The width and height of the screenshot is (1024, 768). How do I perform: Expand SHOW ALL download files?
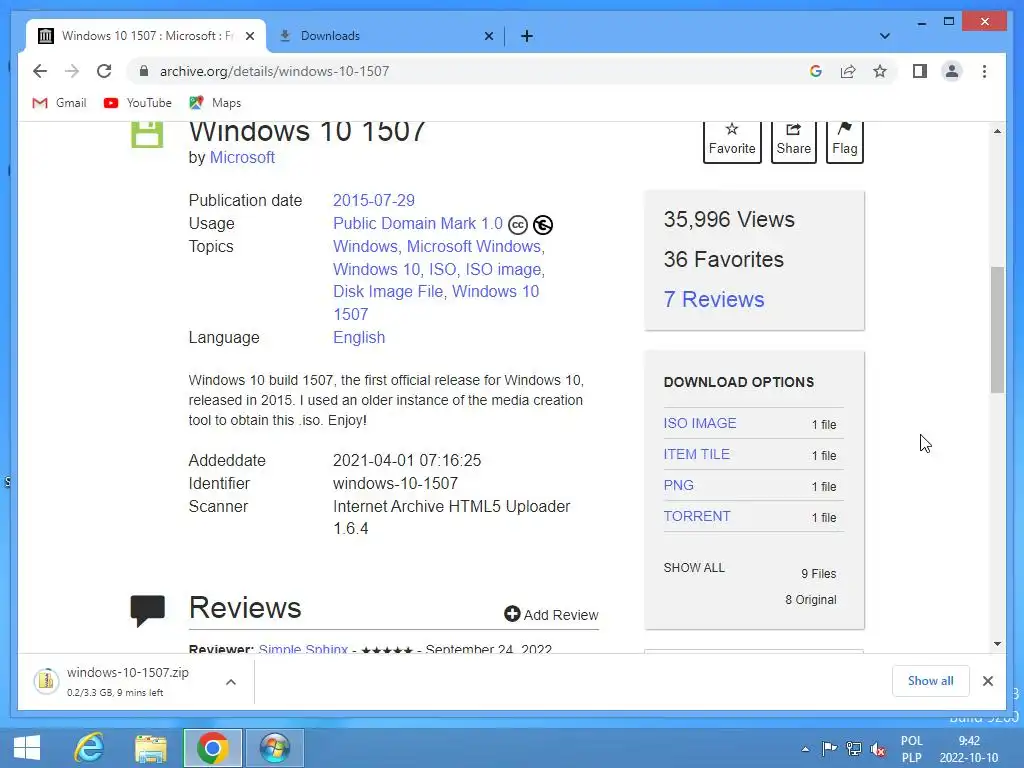click(x=694, y=568)
